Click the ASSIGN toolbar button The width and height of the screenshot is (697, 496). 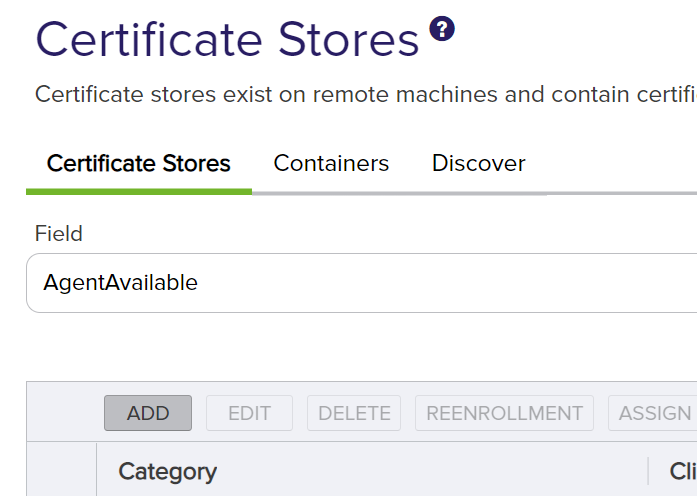click(654, 413)
